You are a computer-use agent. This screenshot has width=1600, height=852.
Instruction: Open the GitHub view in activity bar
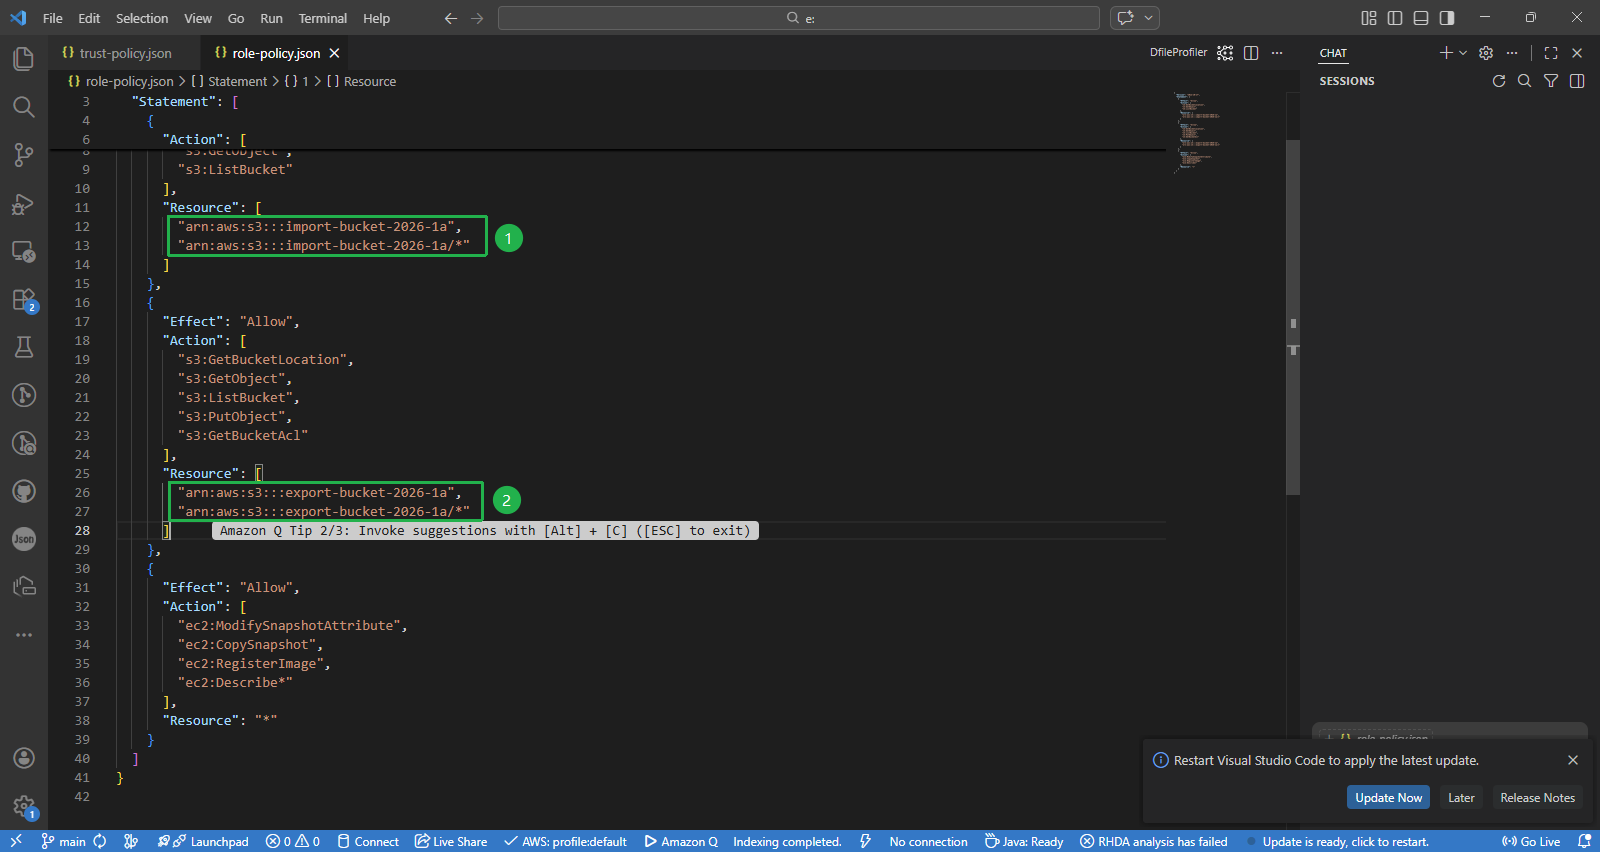pyautogui.click(x=24, y=491)
